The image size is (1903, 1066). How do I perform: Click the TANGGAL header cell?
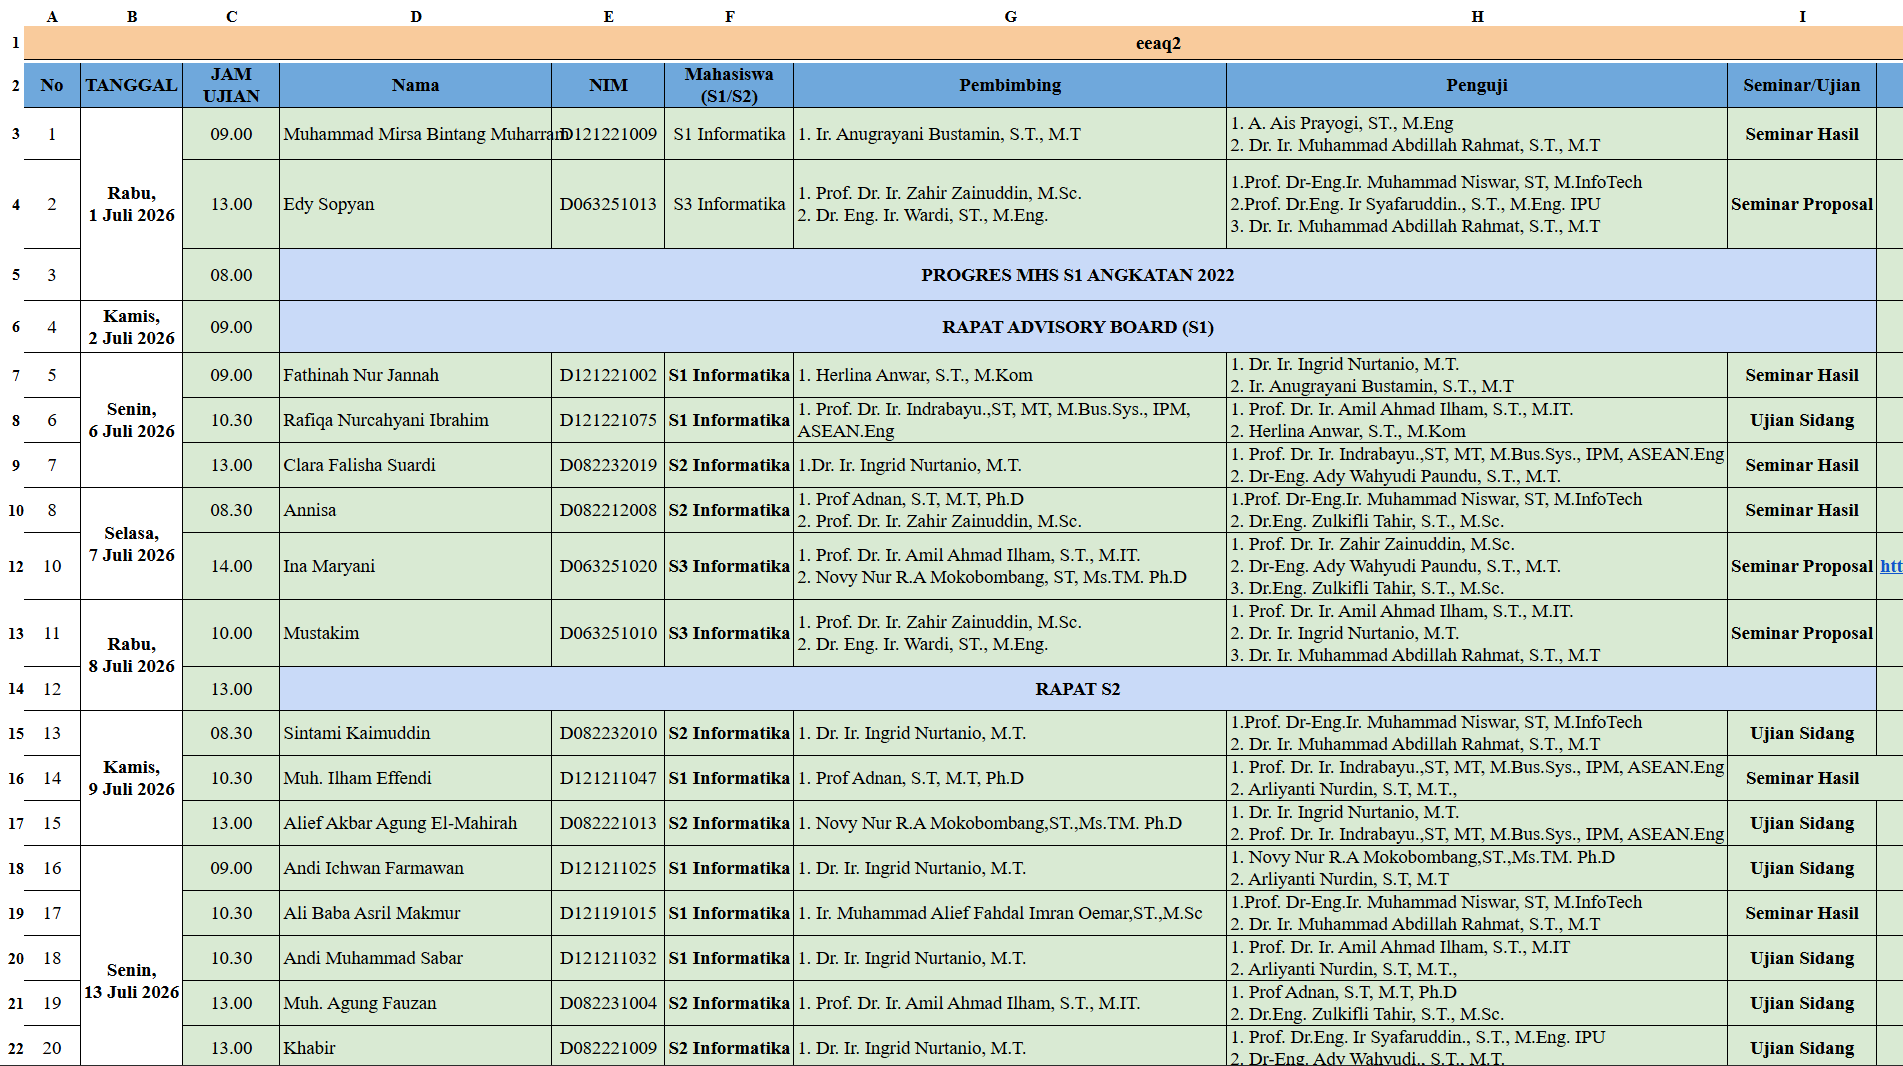pyautogui.click(x=132, y=85)
